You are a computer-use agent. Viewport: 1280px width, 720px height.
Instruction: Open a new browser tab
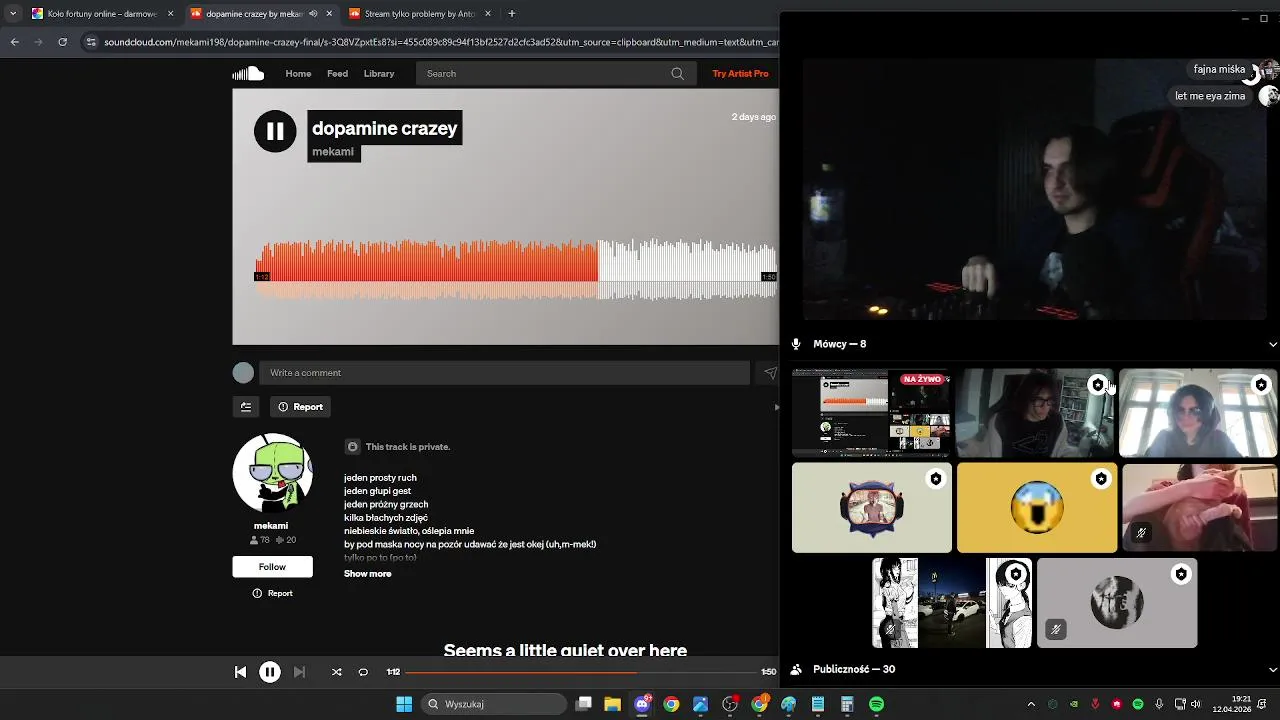pos(511,14)
